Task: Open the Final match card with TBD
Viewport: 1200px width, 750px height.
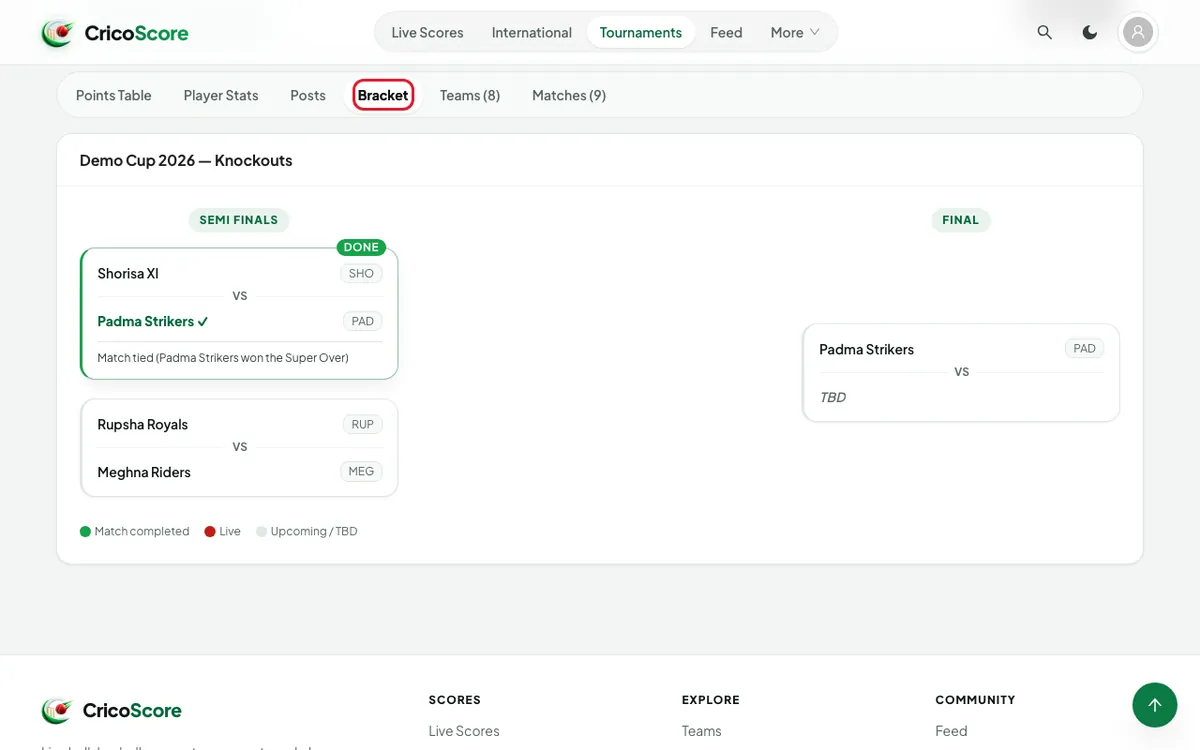Action: [x=961, y=373]
